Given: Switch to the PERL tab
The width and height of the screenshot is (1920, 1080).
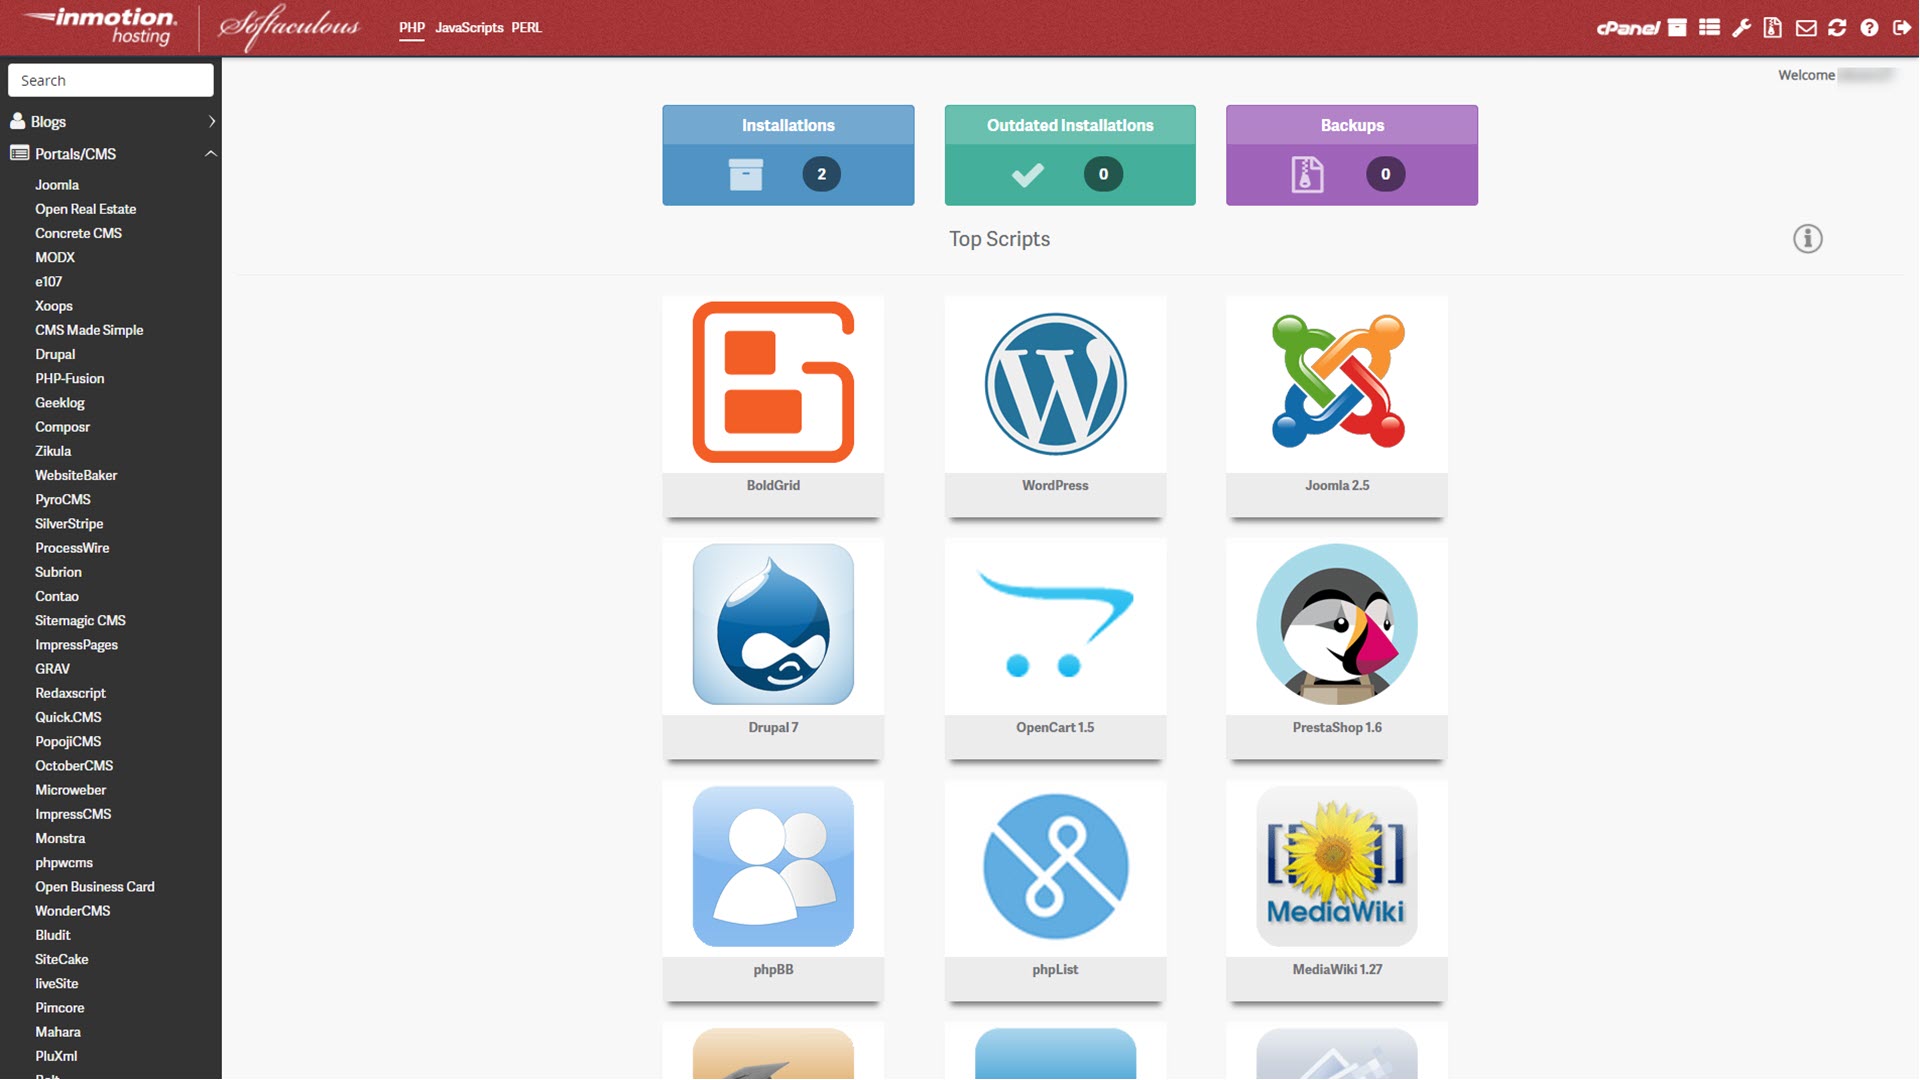Looking at the screenshot, I should click(x=526, y=28).
